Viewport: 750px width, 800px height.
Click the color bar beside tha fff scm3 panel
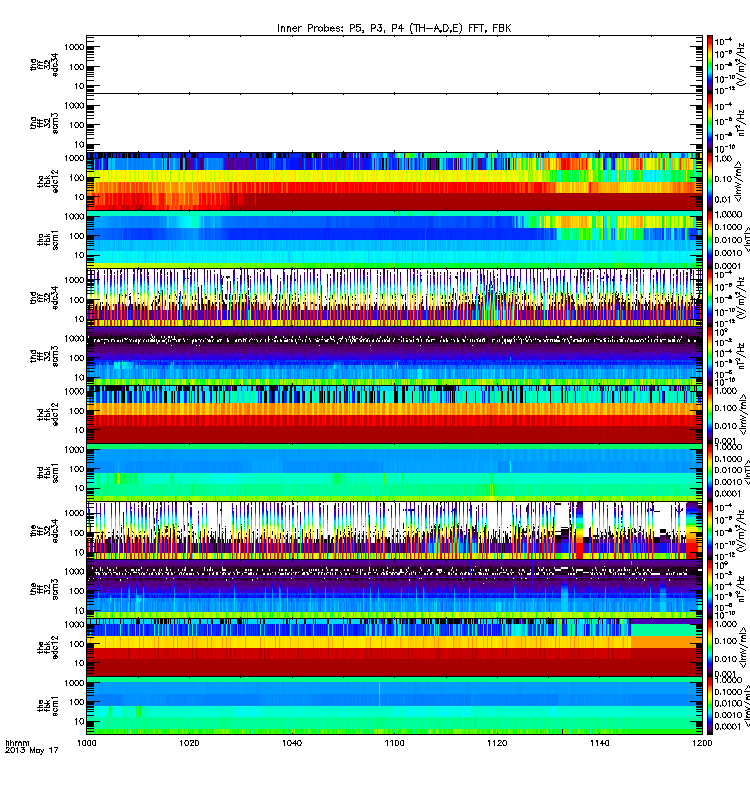click(710, 123)
